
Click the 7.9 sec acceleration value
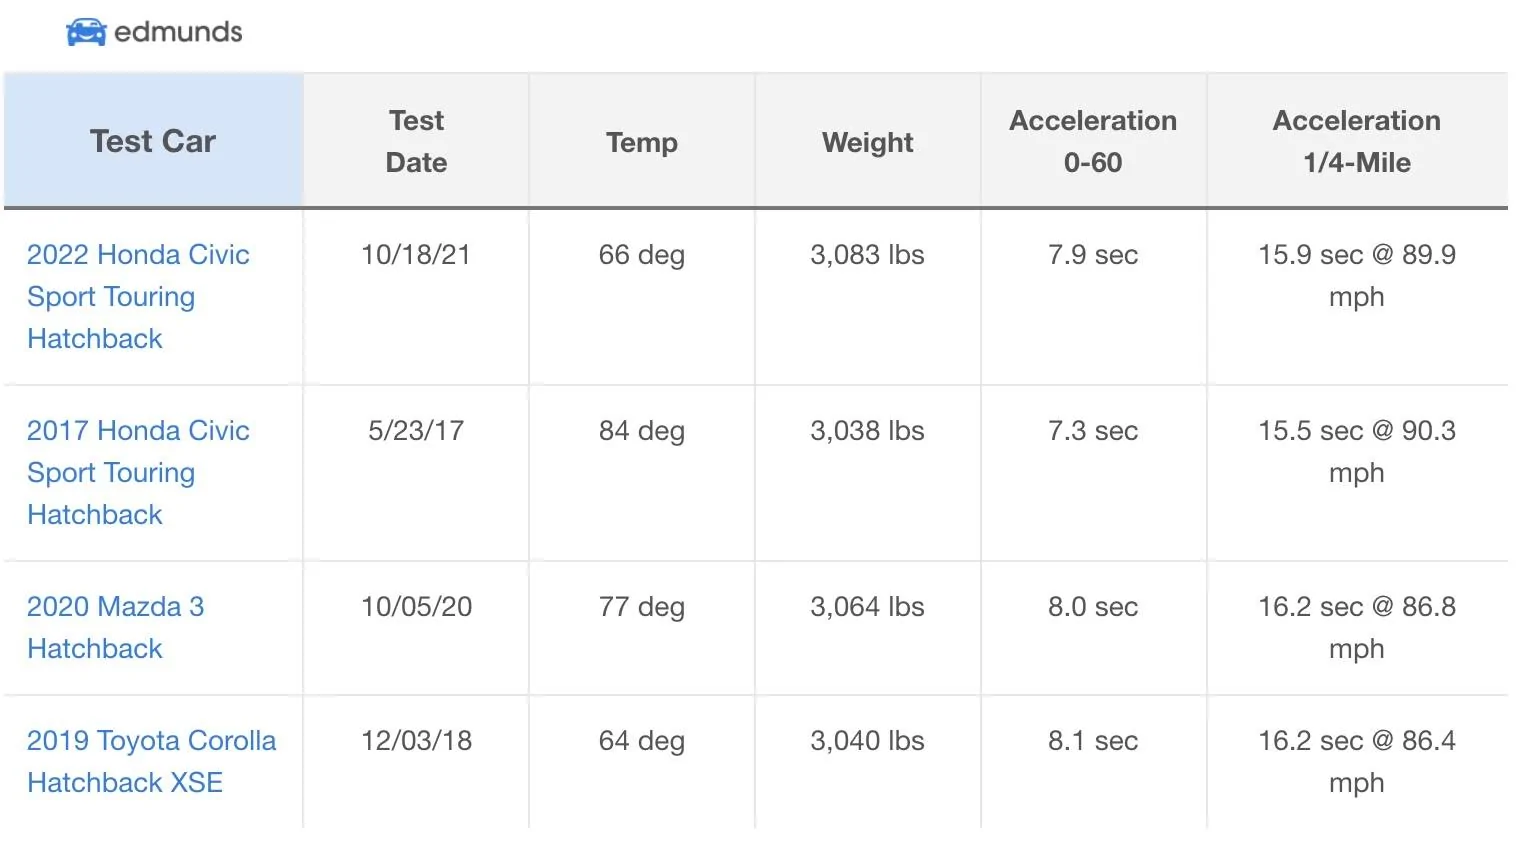click(x=1093, y=255)
